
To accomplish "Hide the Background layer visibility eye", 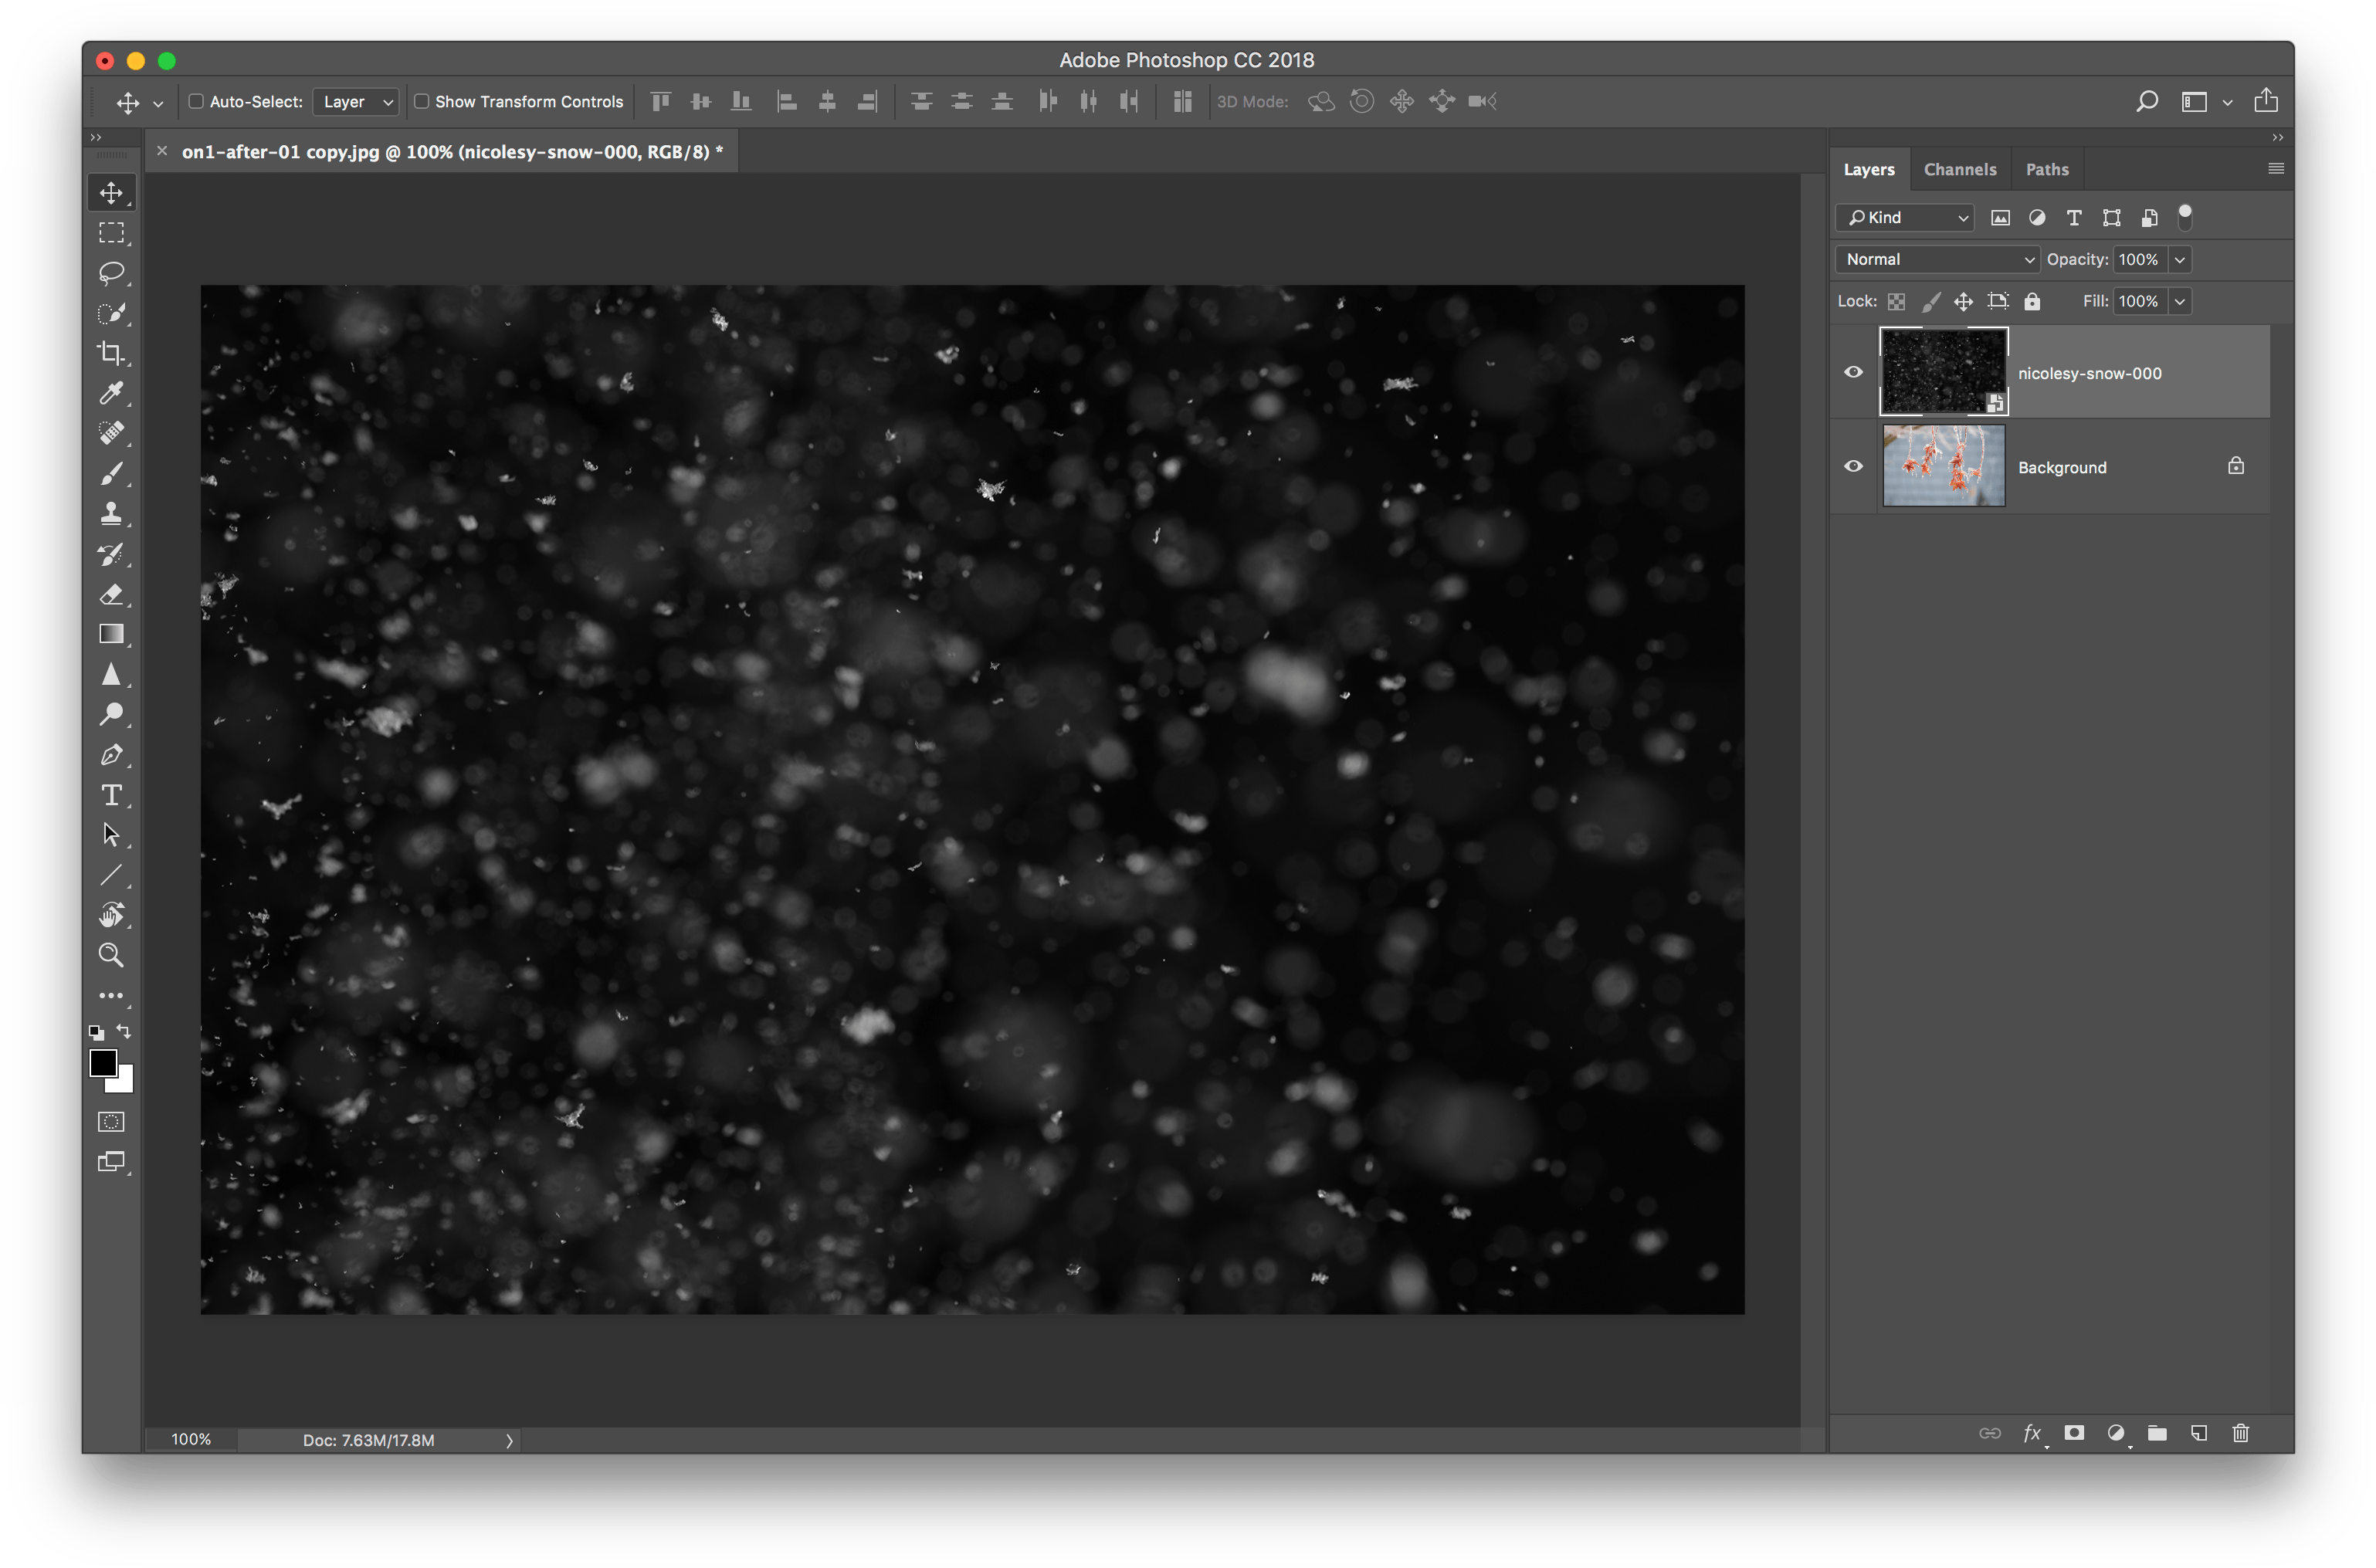I will 1853,466.
